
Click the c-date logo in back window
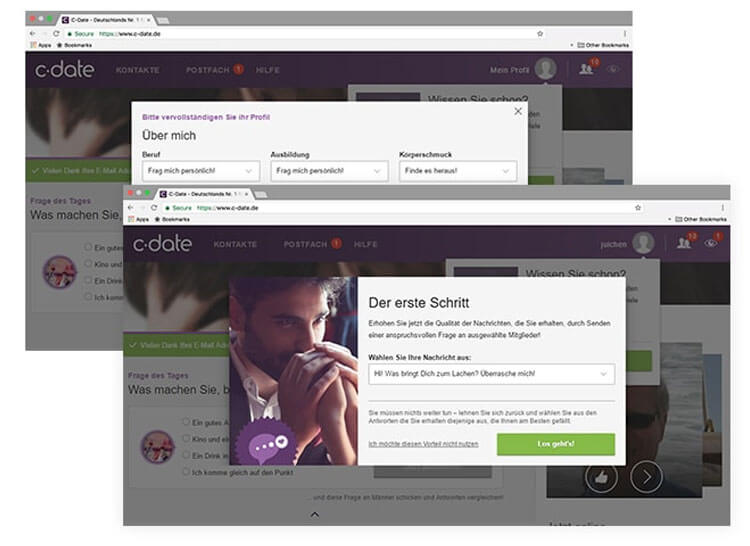[65, 69]
